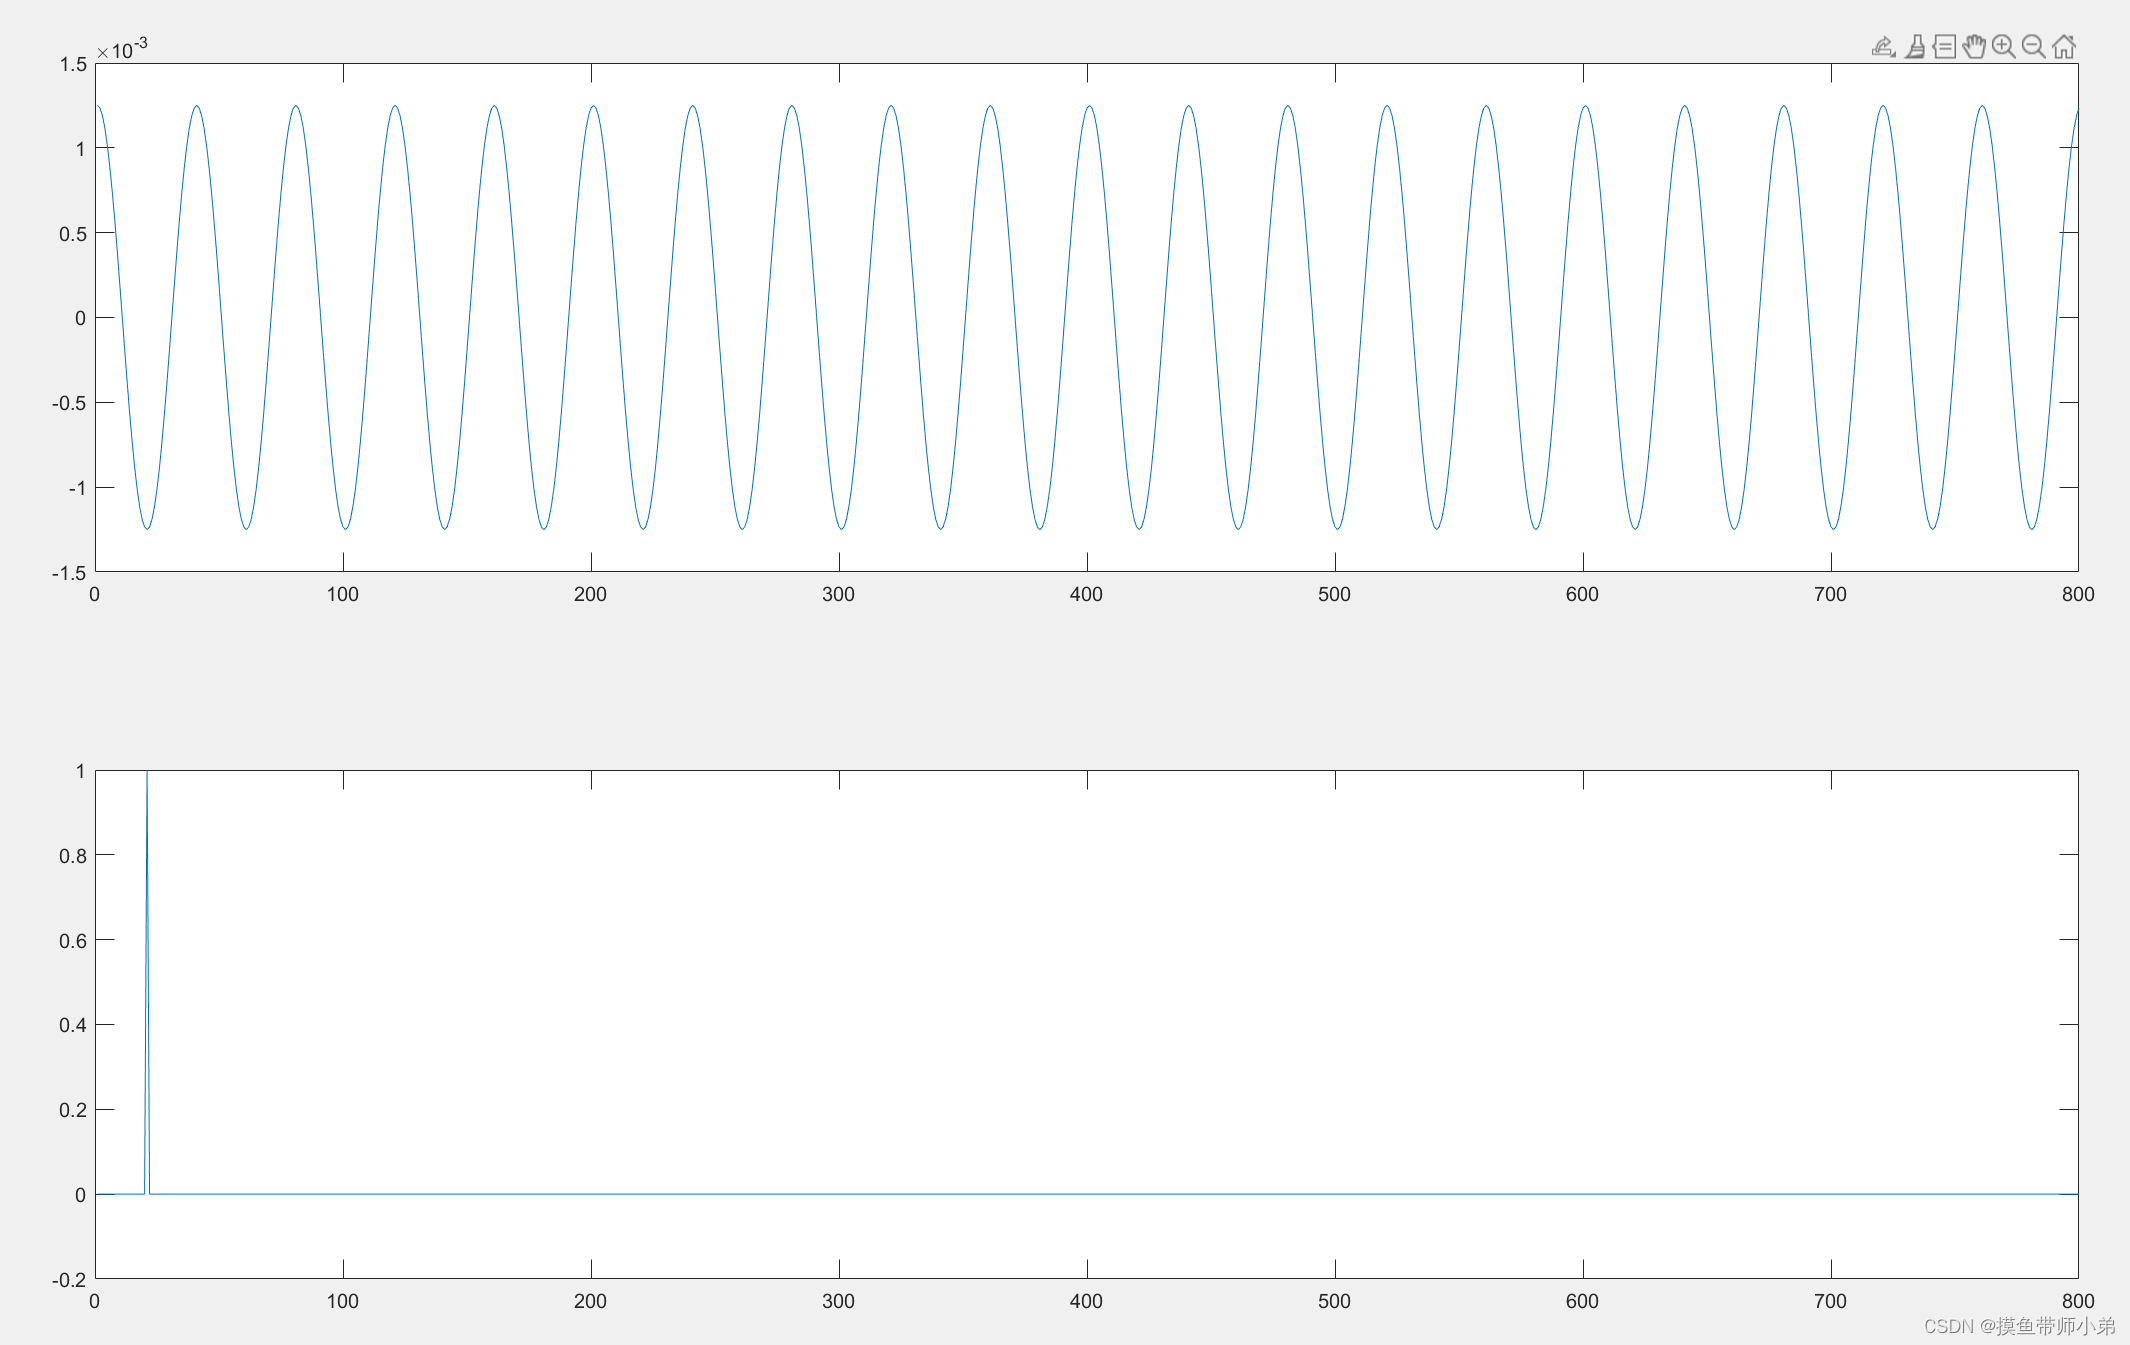Restore view with the home icon
Viewport: 2130px width, 1345px height.
[x=2063, y=47]
